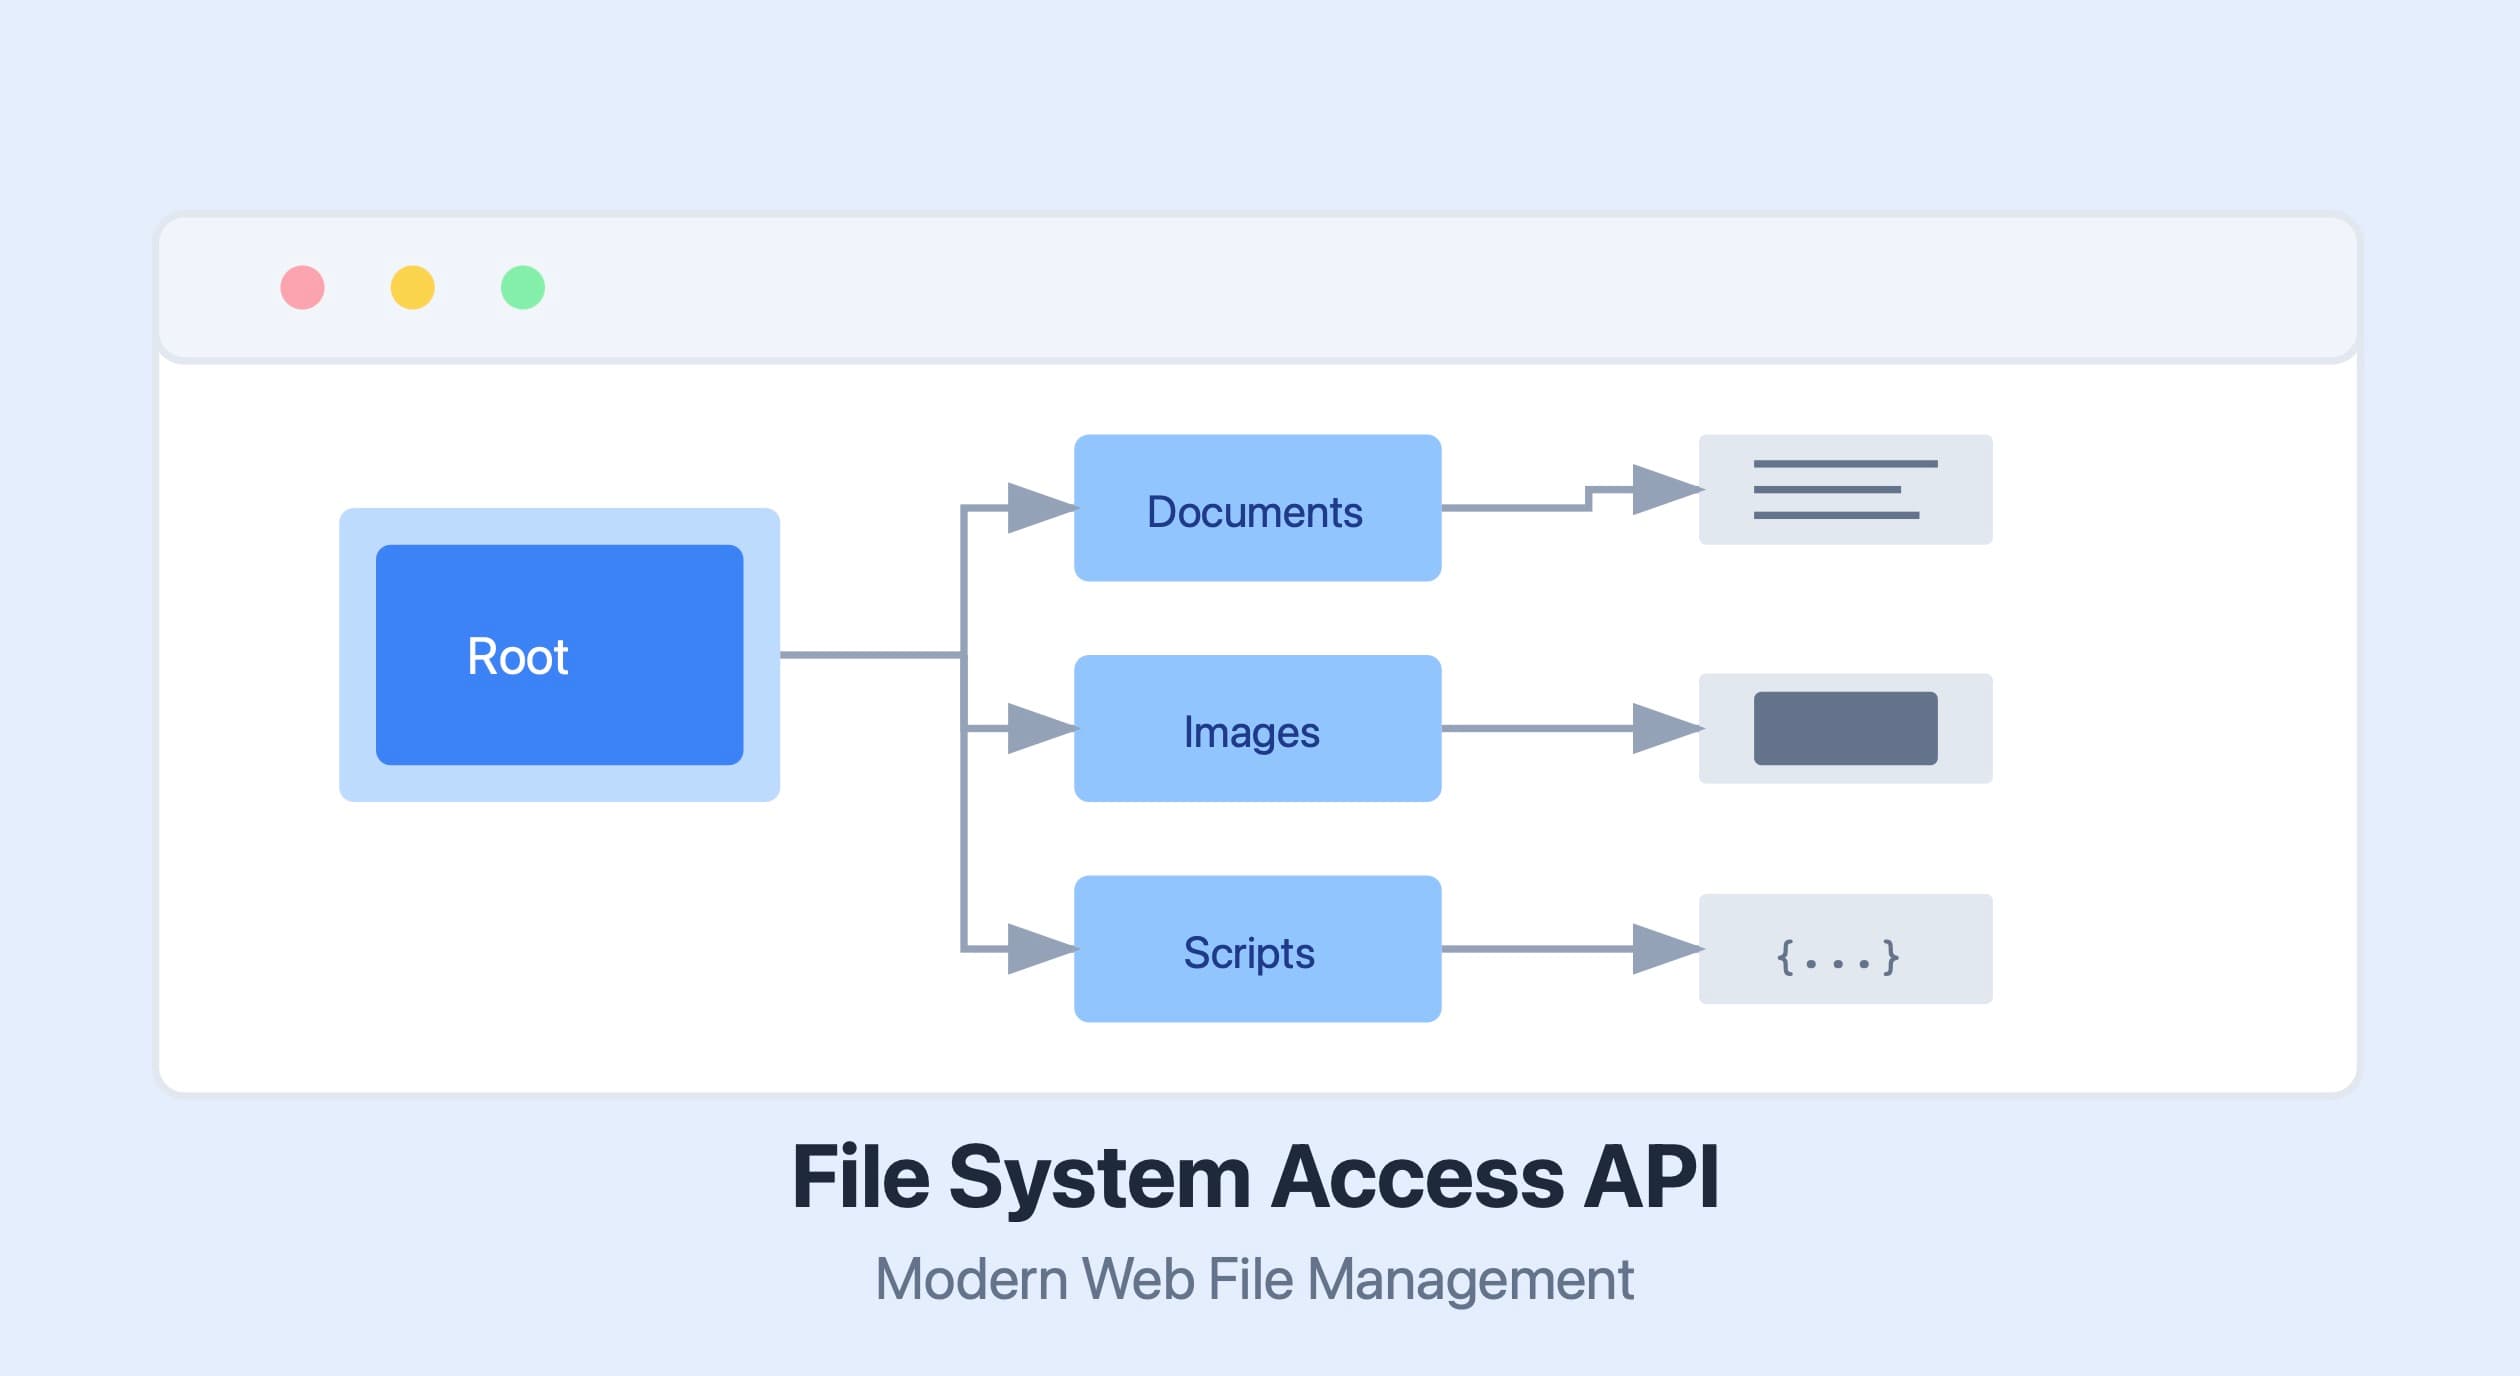Select the Root node

[x=560, y=657]
